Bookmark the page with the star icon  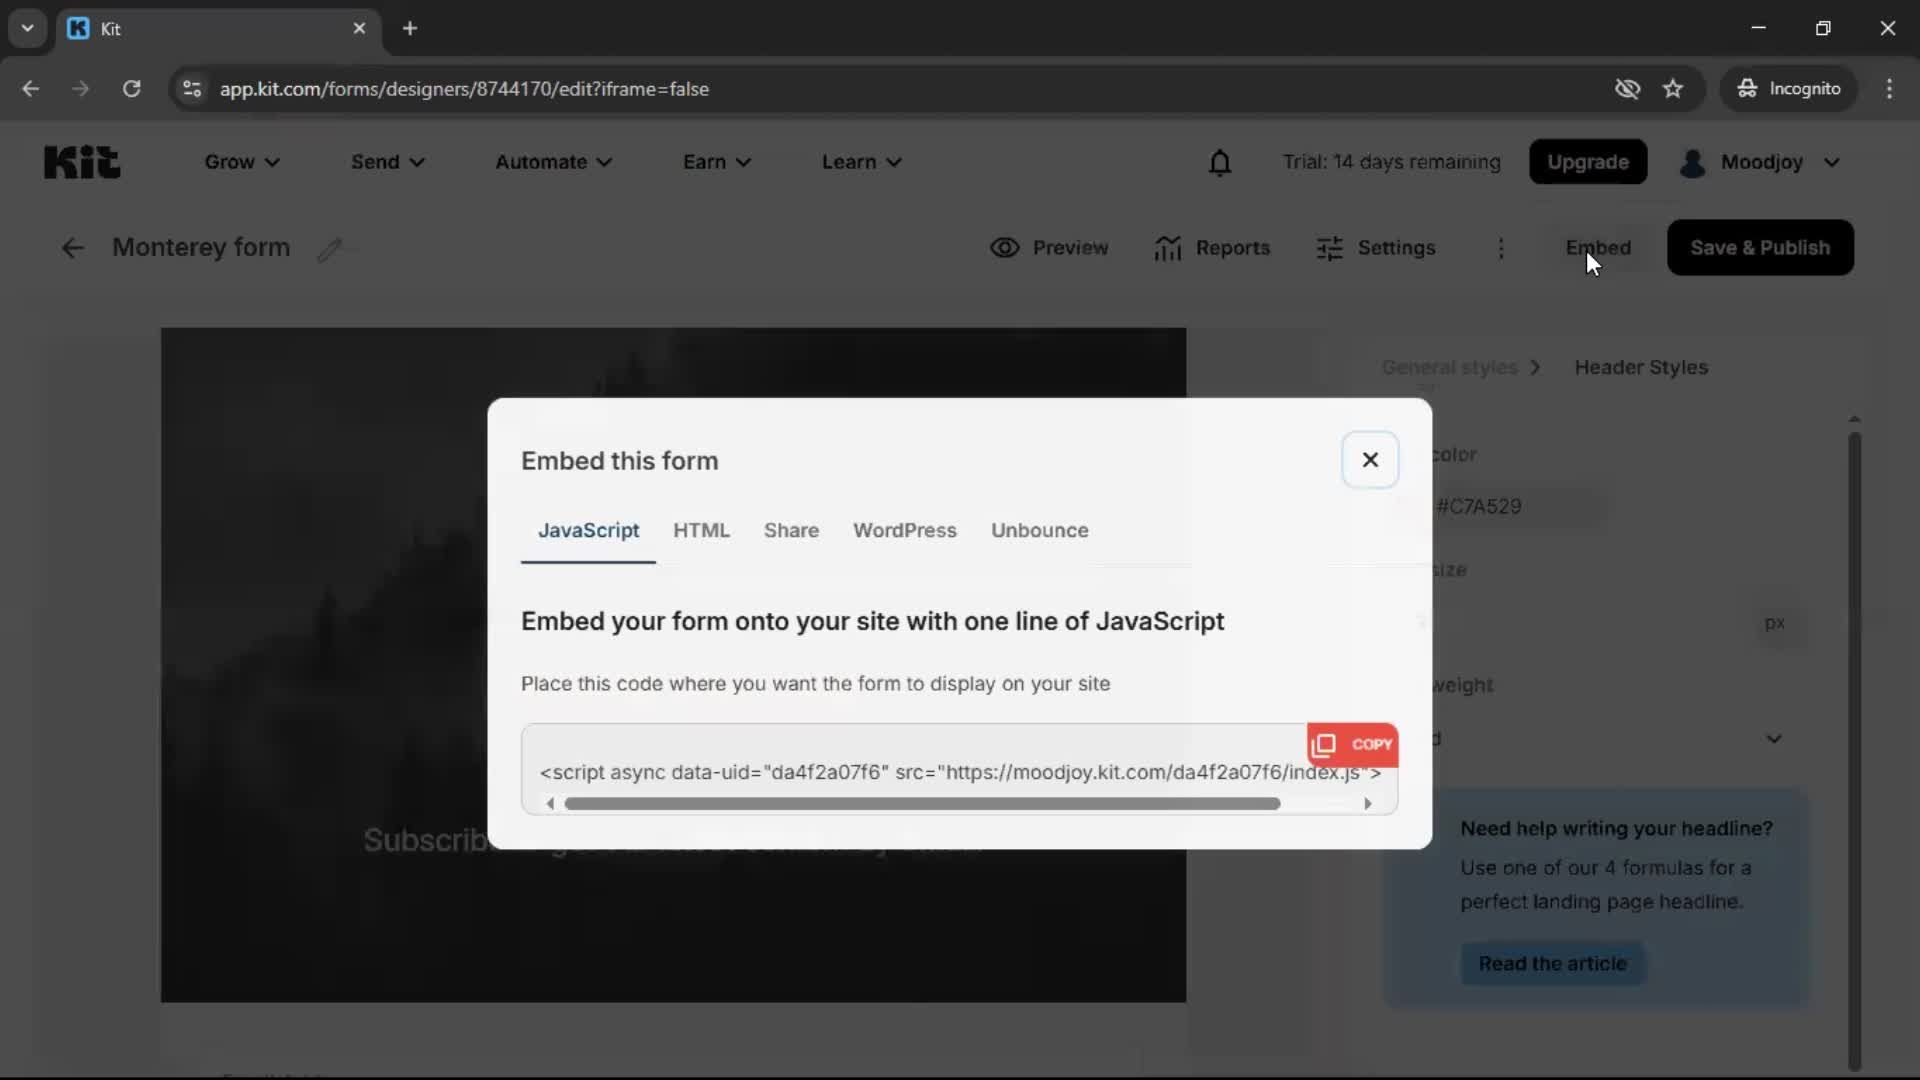pos(1673,88)
